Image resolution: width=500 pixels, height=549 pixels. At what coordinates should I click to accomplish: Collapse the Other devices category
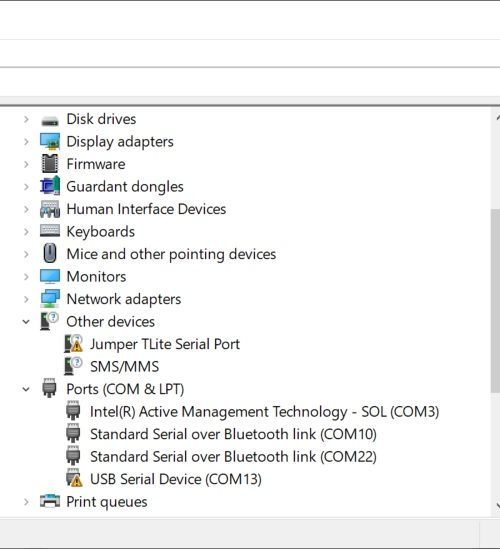(26, 321)
